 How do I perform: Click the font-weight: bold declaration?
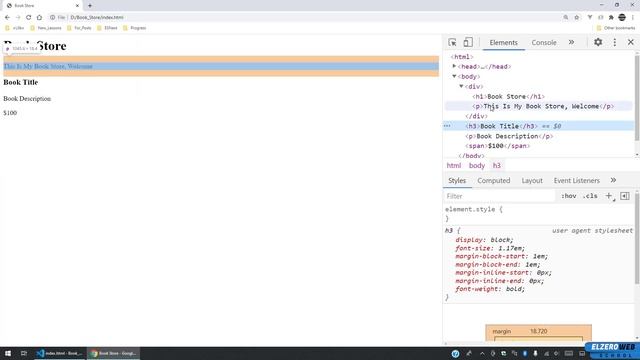point(490,289)
